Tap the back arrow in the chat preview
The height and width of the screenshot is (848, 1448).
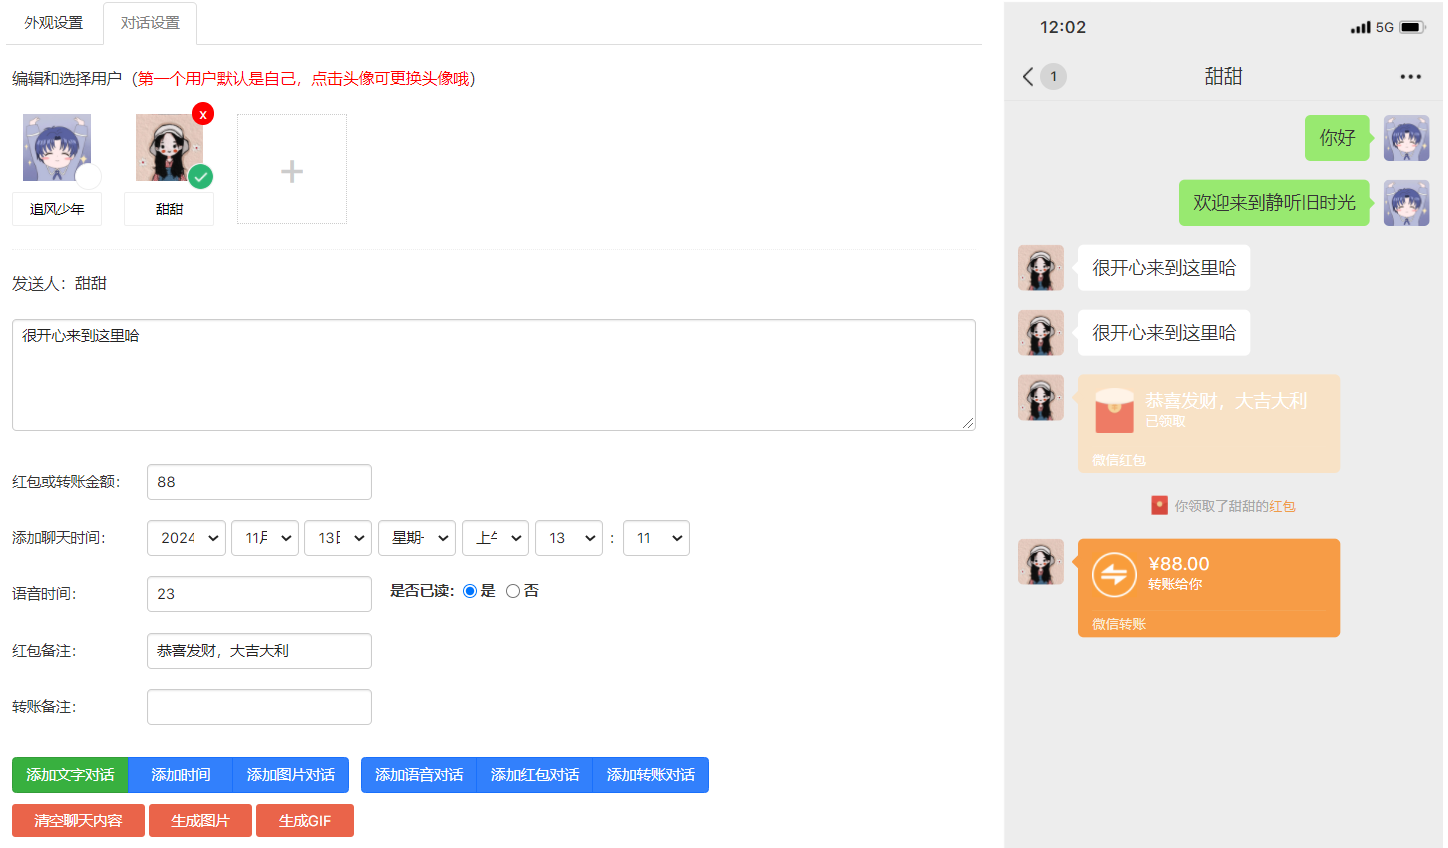click(x=1027, y=76)
